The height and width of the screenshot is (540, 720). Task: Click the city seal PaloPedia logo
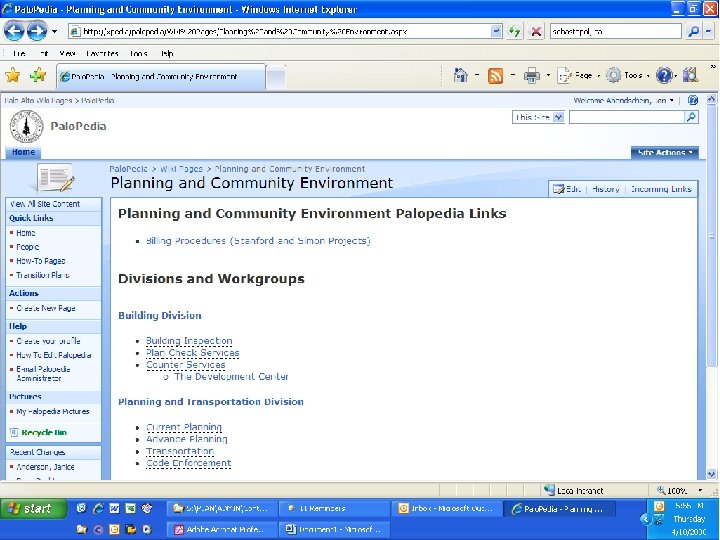pyautogui.click(x=27, y=126)
